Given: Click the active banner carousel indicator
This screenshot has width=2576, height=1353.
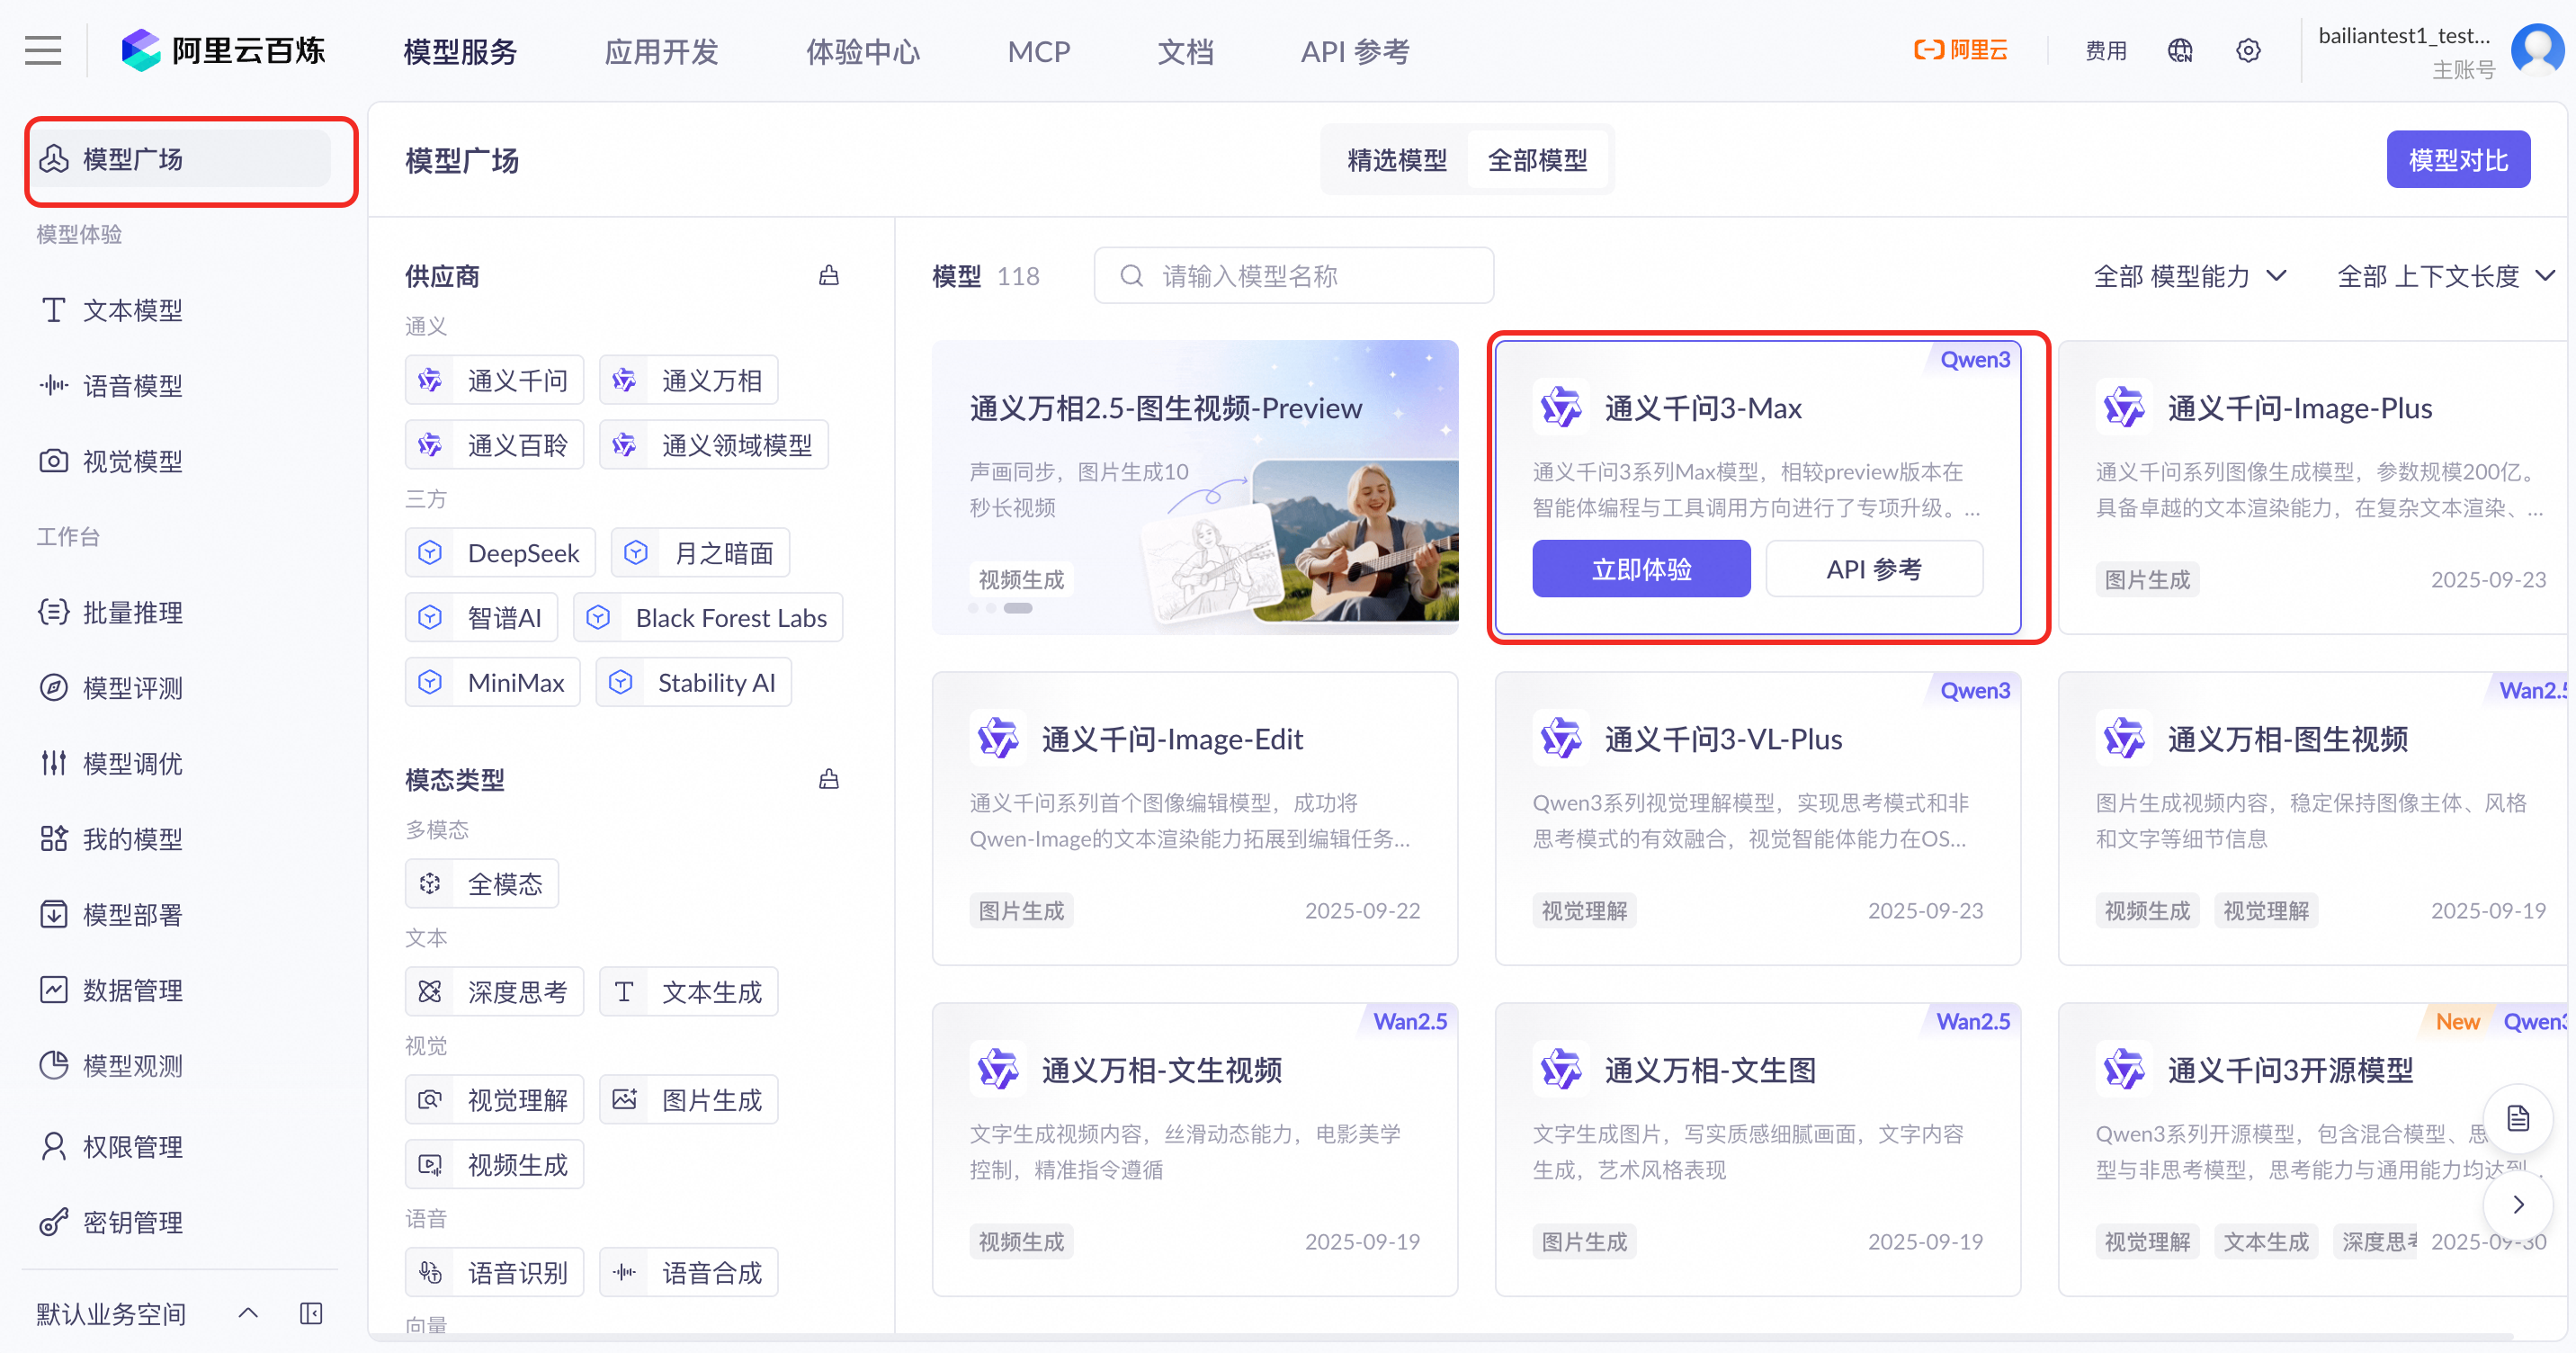Looking at the screenshot, I should [x=1018, y=608].
